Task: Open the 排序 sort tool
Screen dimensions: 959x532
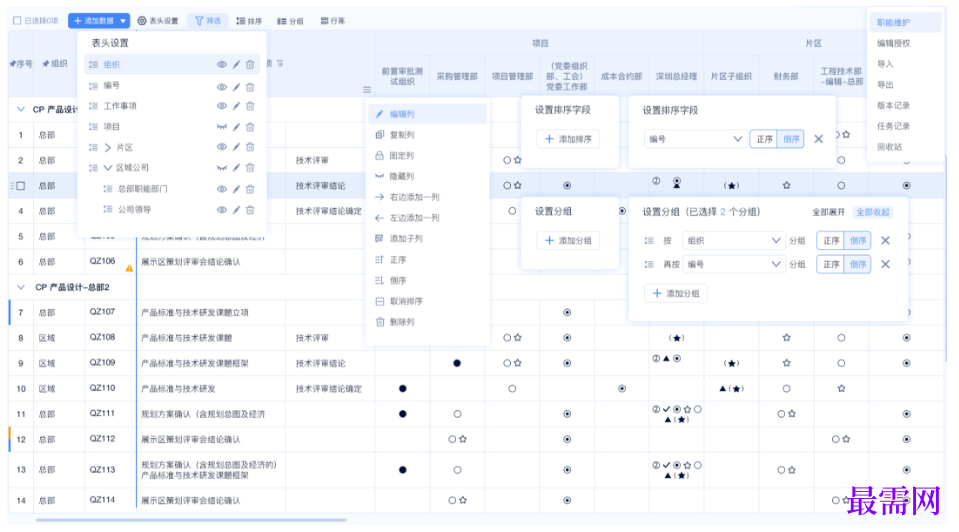Action: click(249, 21)
